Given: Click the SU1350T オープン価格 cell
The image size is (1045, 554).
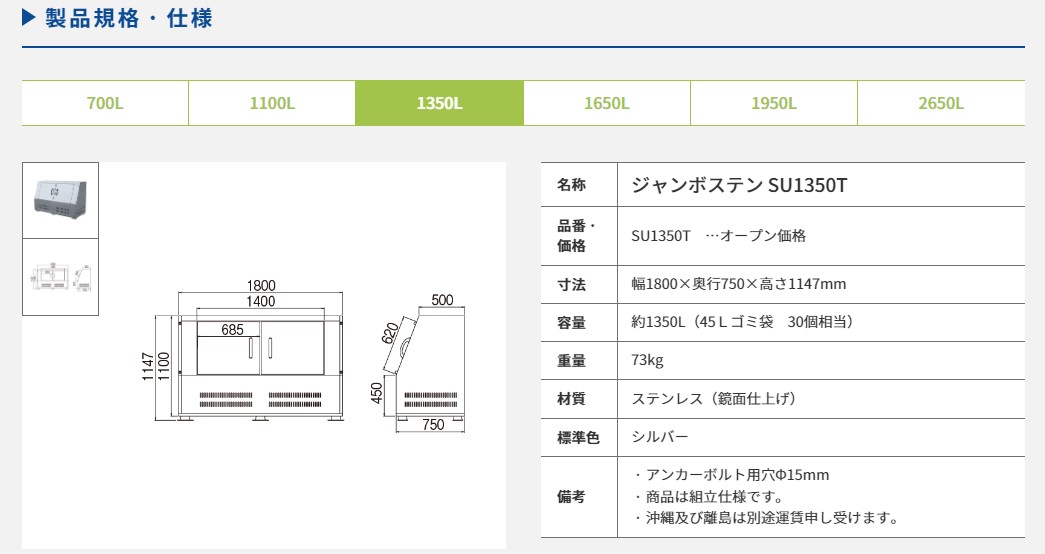Looking at the screenshot, I should pos(718,236).
